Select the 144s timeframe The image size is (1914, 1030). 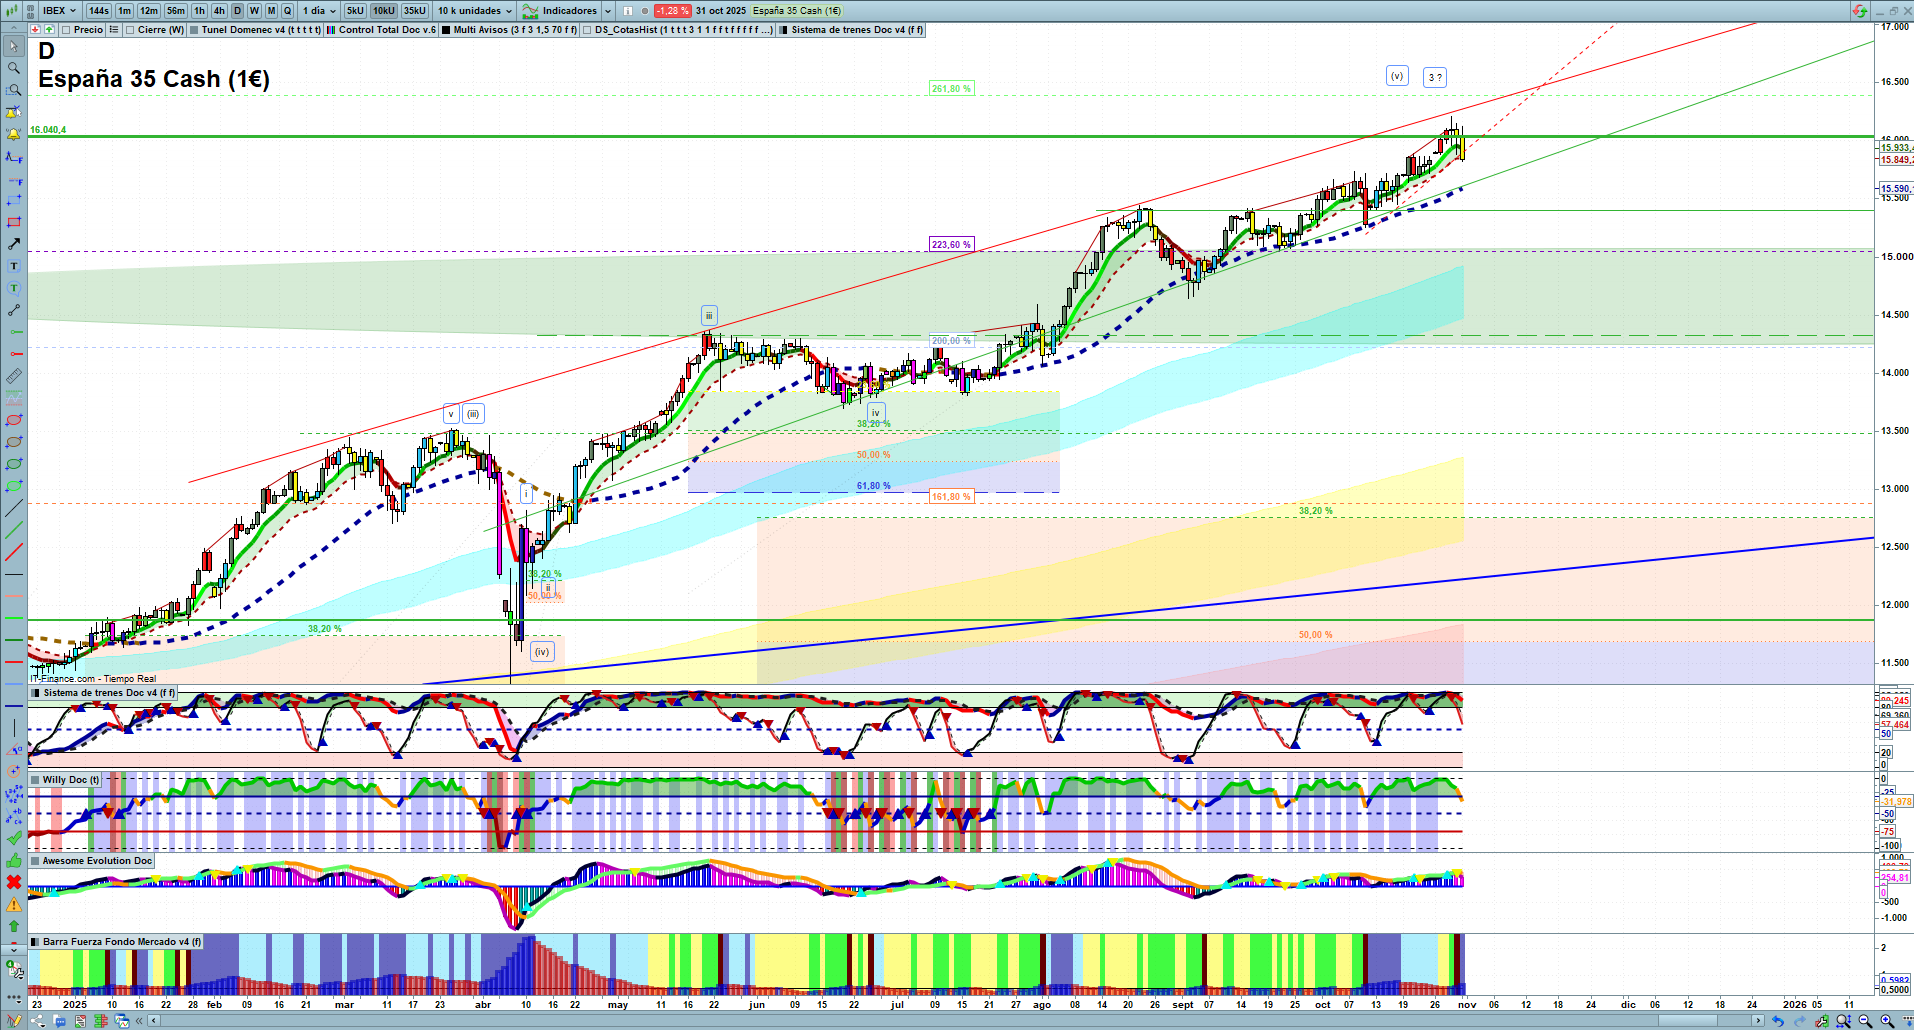click(98, 11)
